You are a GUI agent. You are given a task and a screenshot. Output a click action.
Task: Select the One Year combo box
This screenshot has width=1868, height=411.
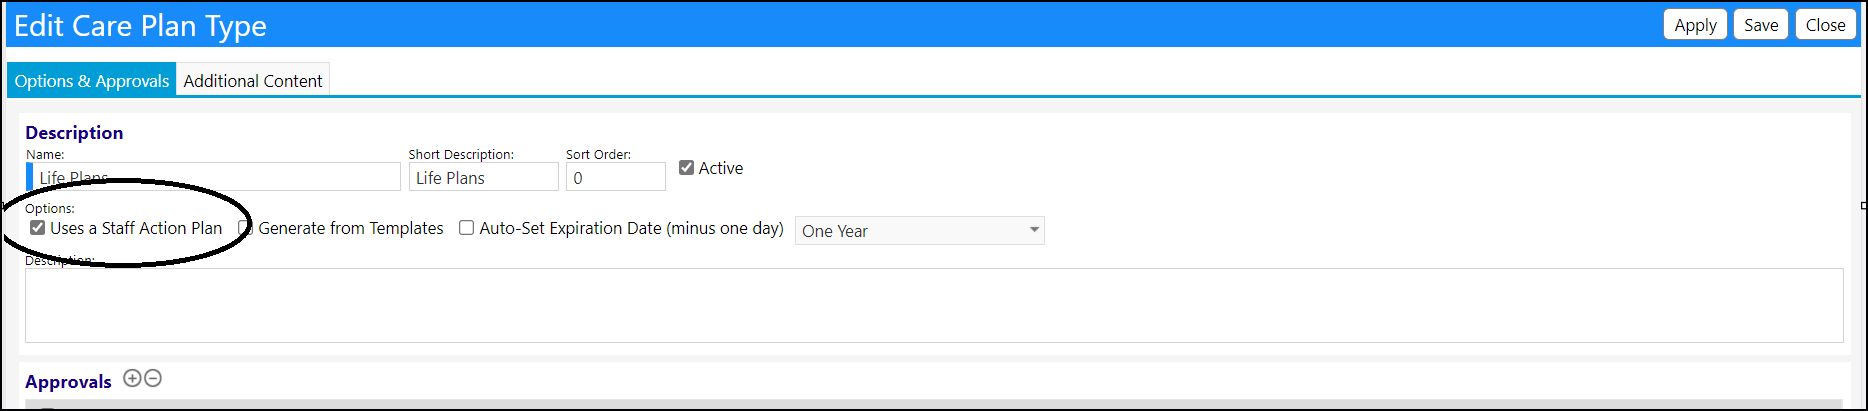point(920,230)
